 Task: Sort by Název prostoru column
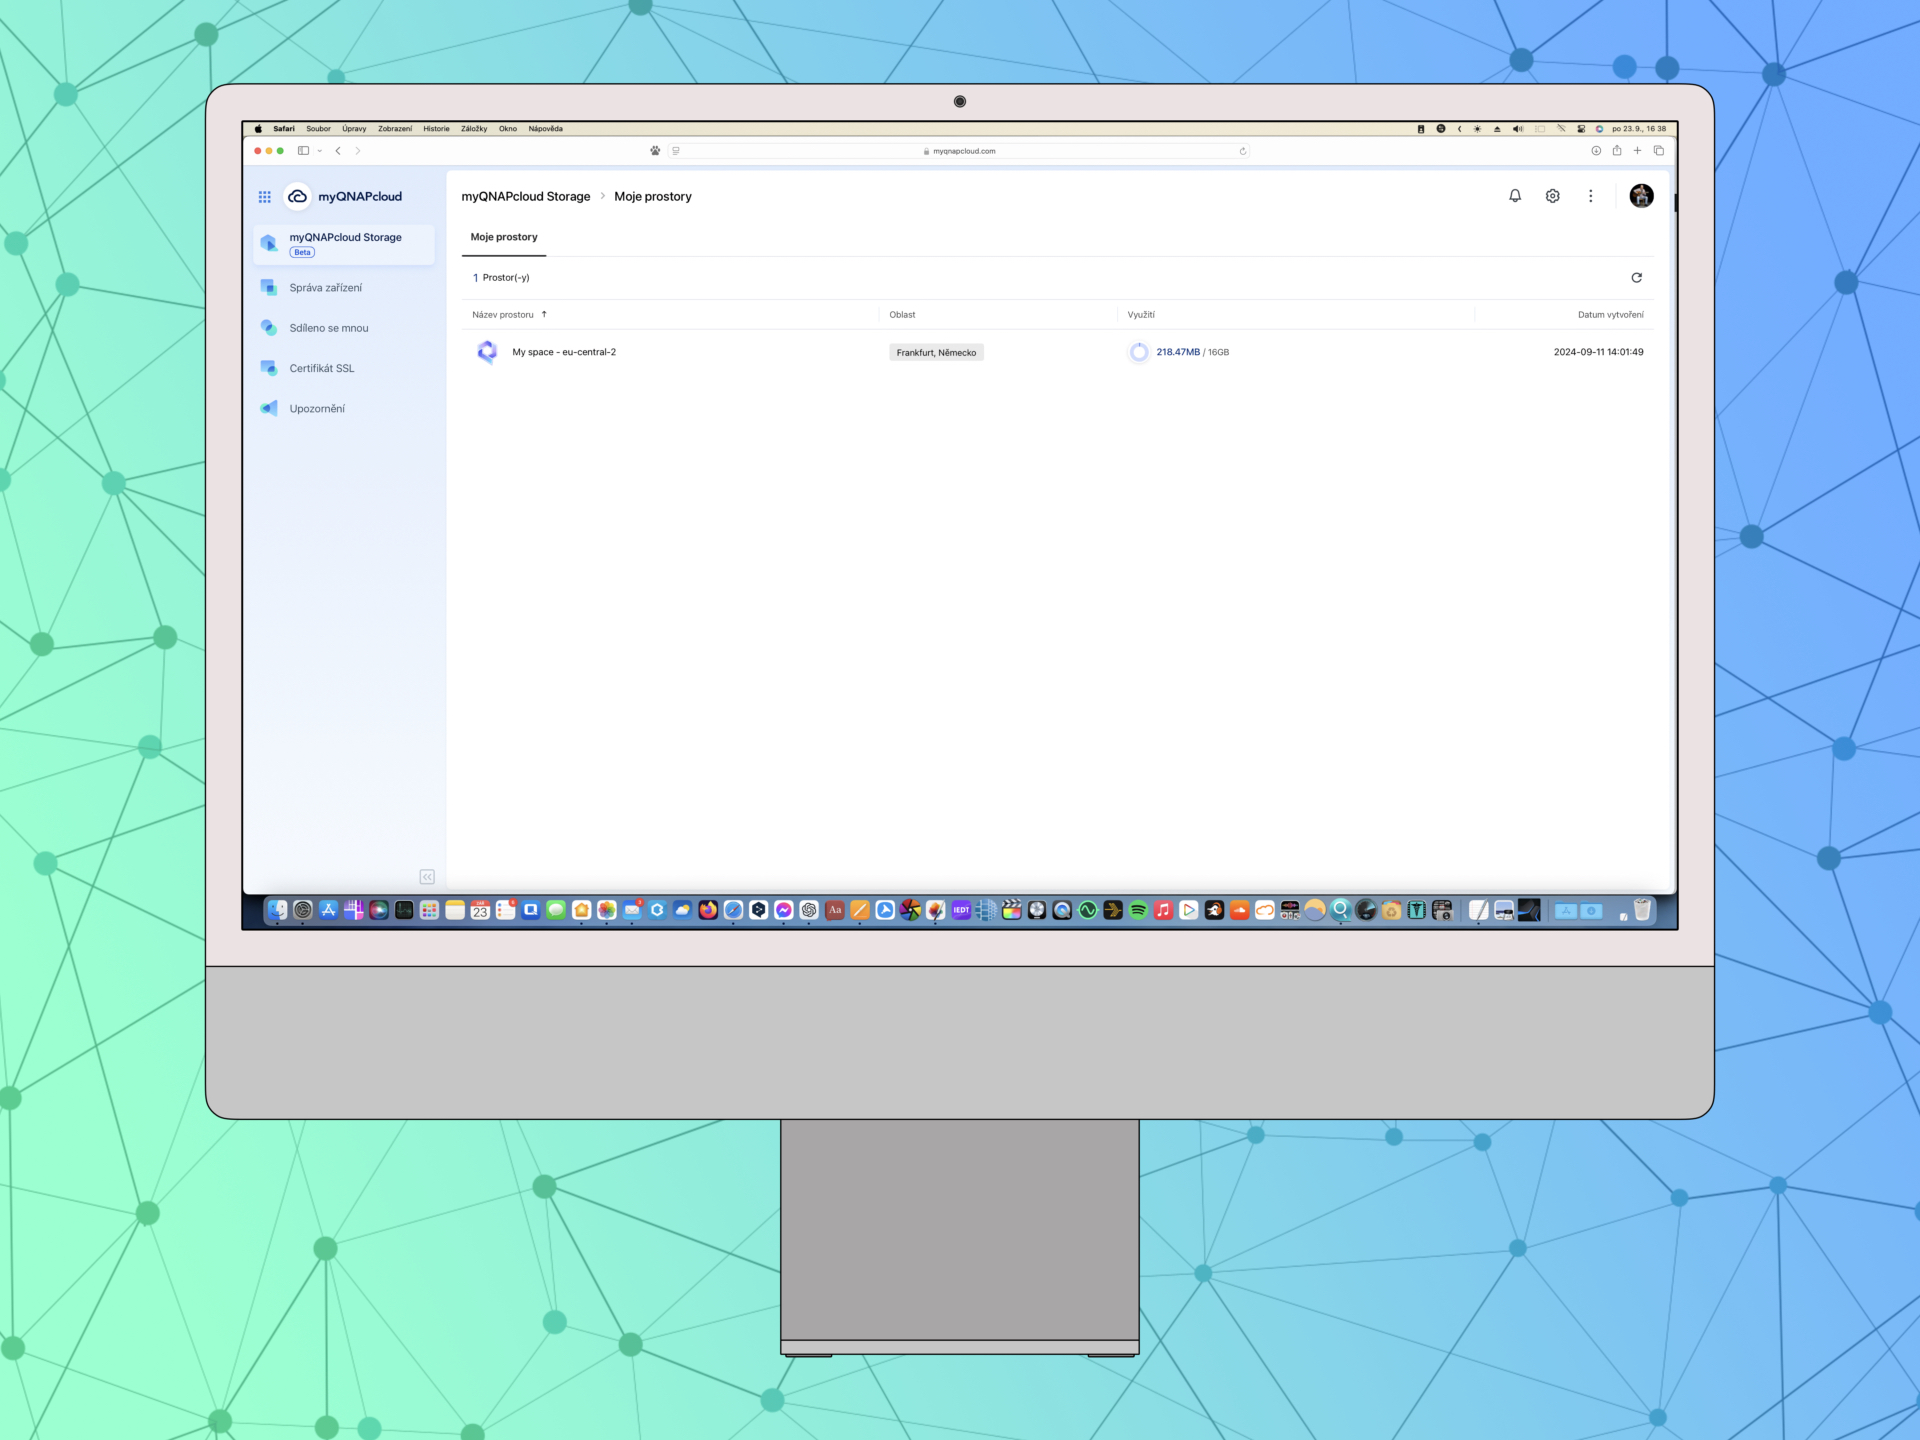click(503, 315)
